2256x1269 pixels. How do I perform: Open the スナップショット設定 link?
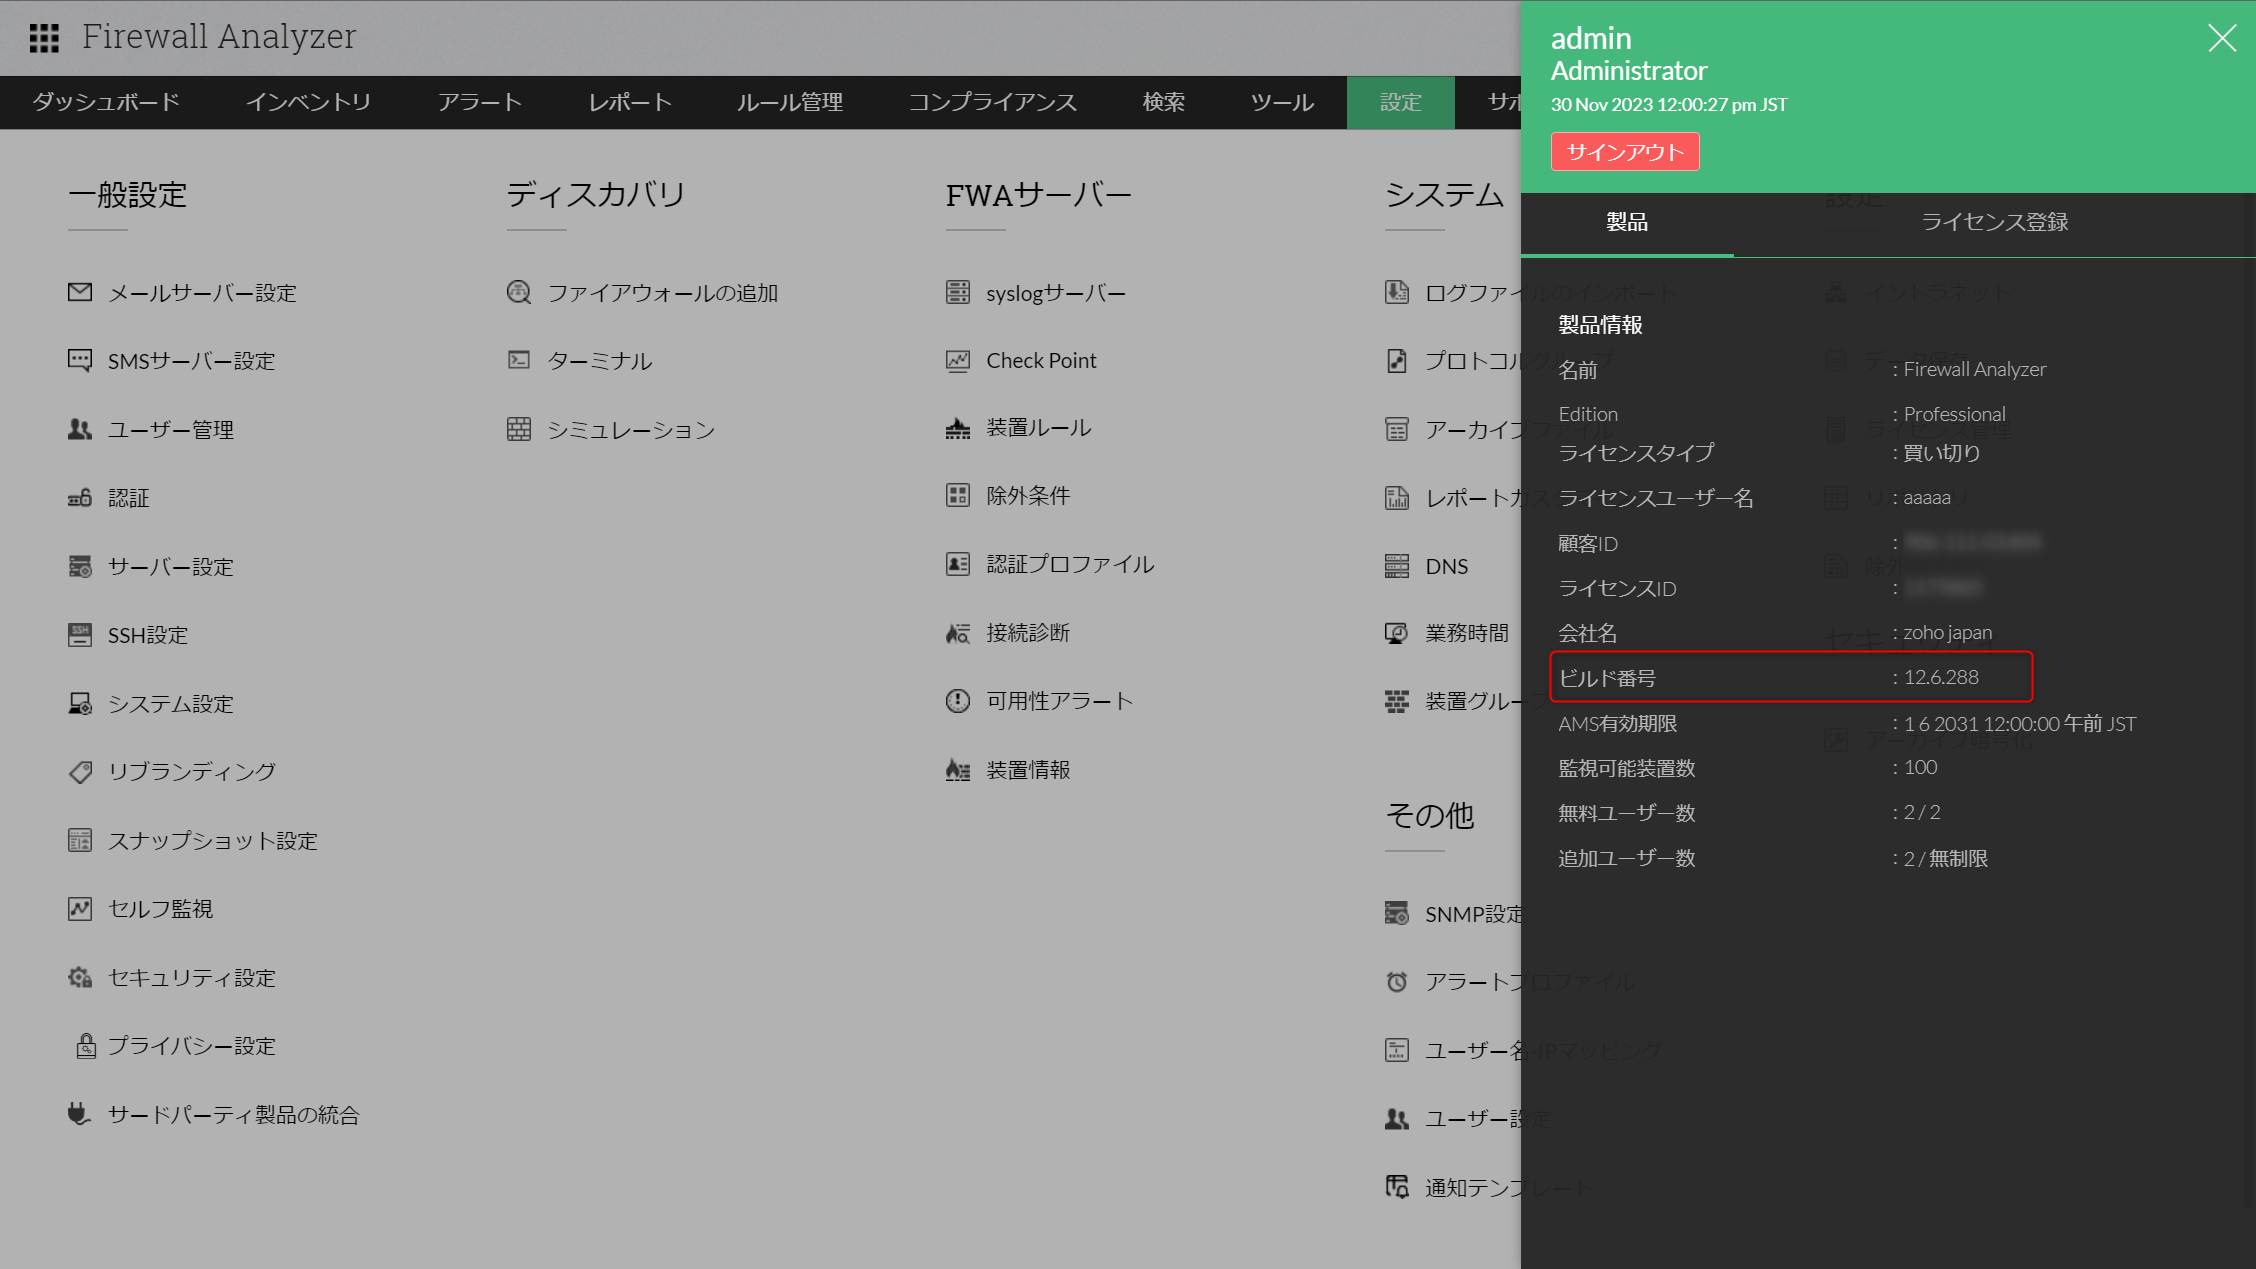212,840
